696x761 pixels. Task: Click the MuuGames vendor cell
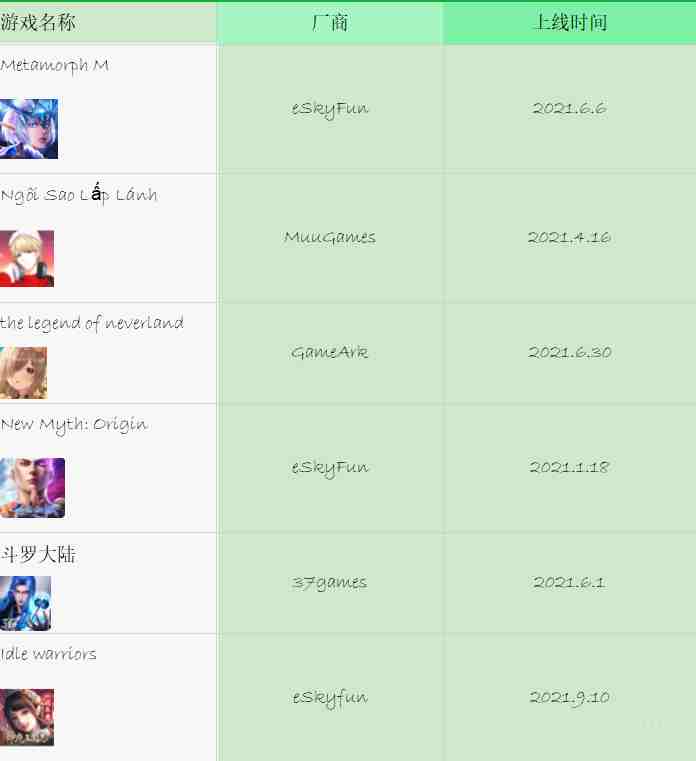click(x=330, y=238)
